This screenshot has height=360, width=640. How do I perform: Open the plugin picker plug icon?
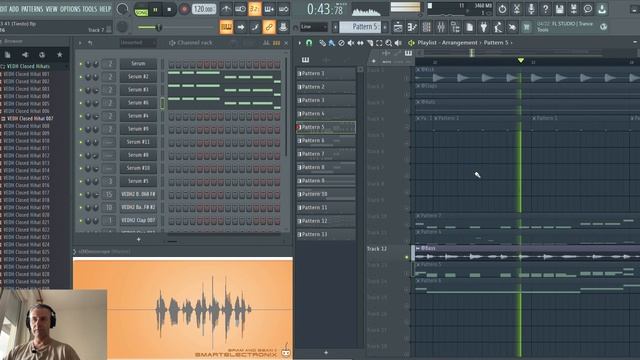point(484,27)
